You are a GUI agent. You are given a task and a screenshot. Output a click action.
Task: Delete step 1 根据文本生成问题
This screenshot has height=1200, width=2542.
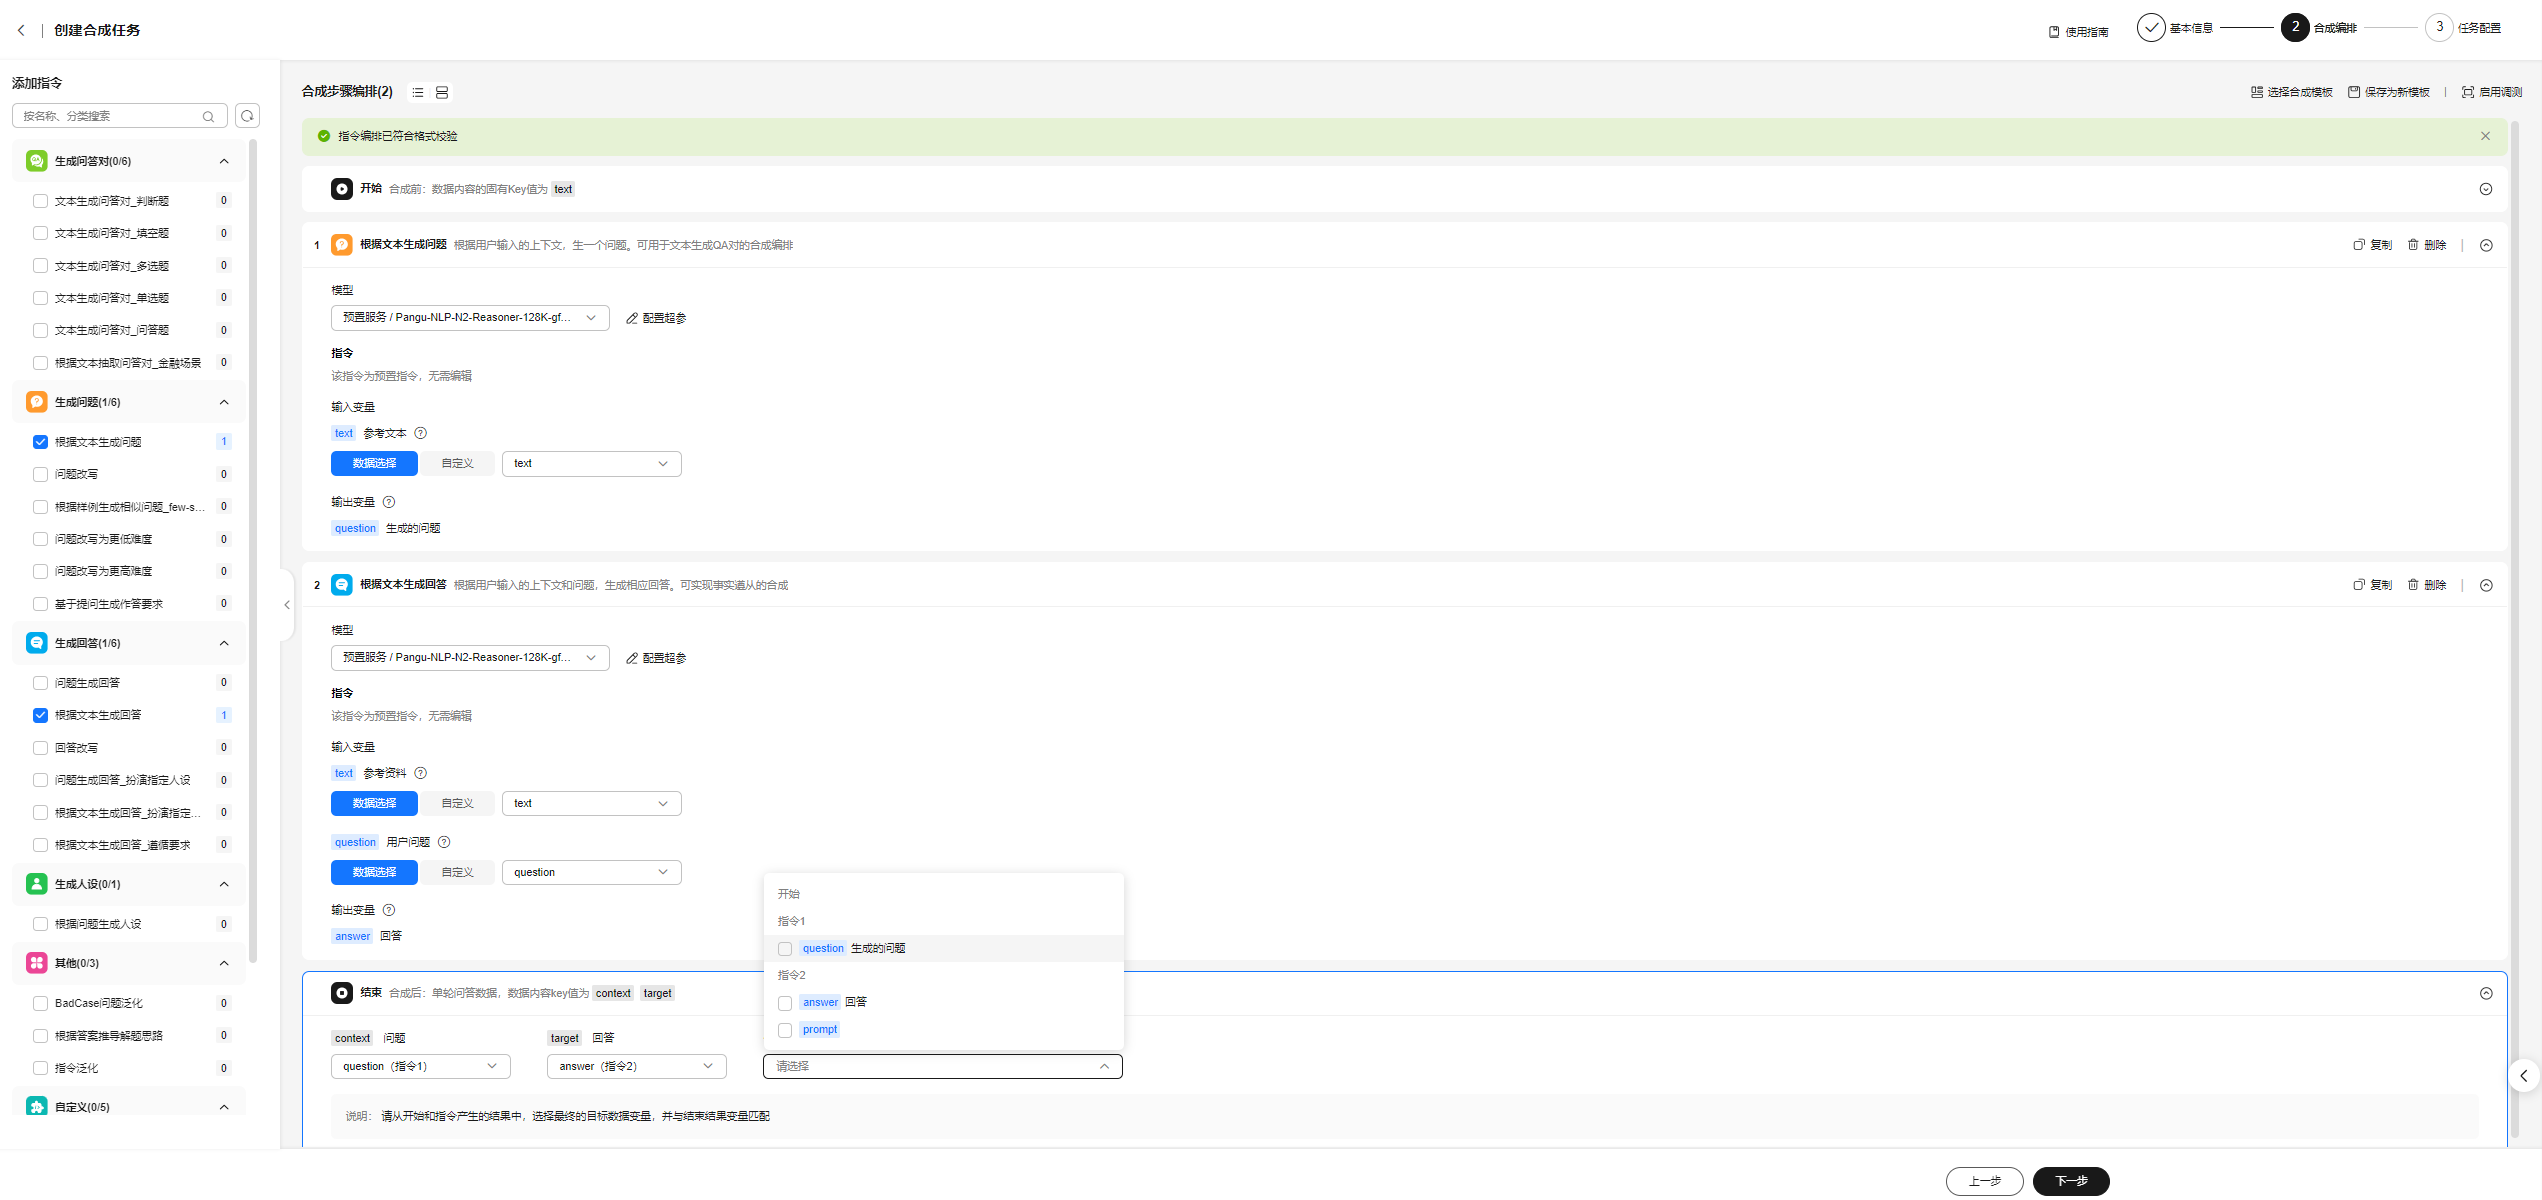(x=2427, y=245)
